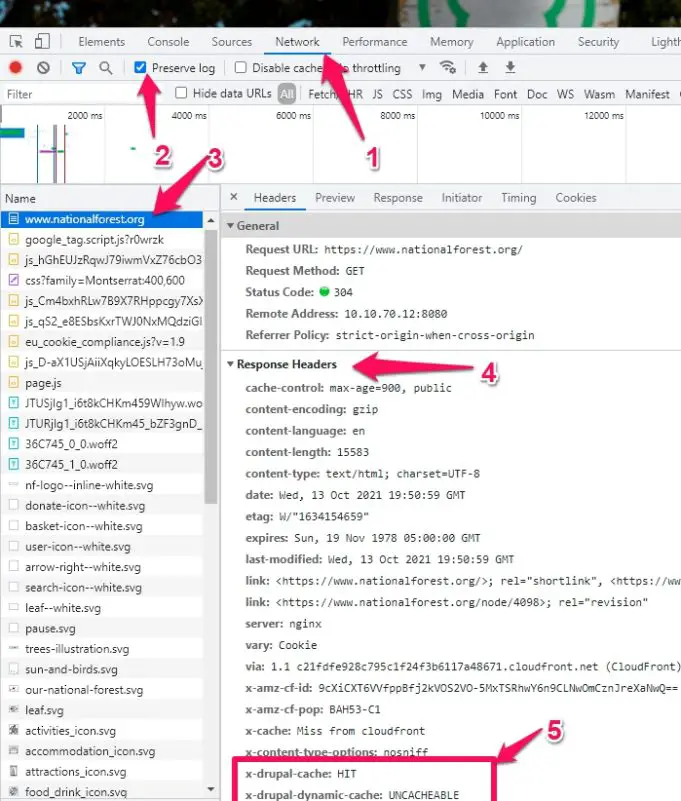Viewport: 681px width, 801px height.
Task: Check the Hide data URLs option
Action: [x=181, y=94]
